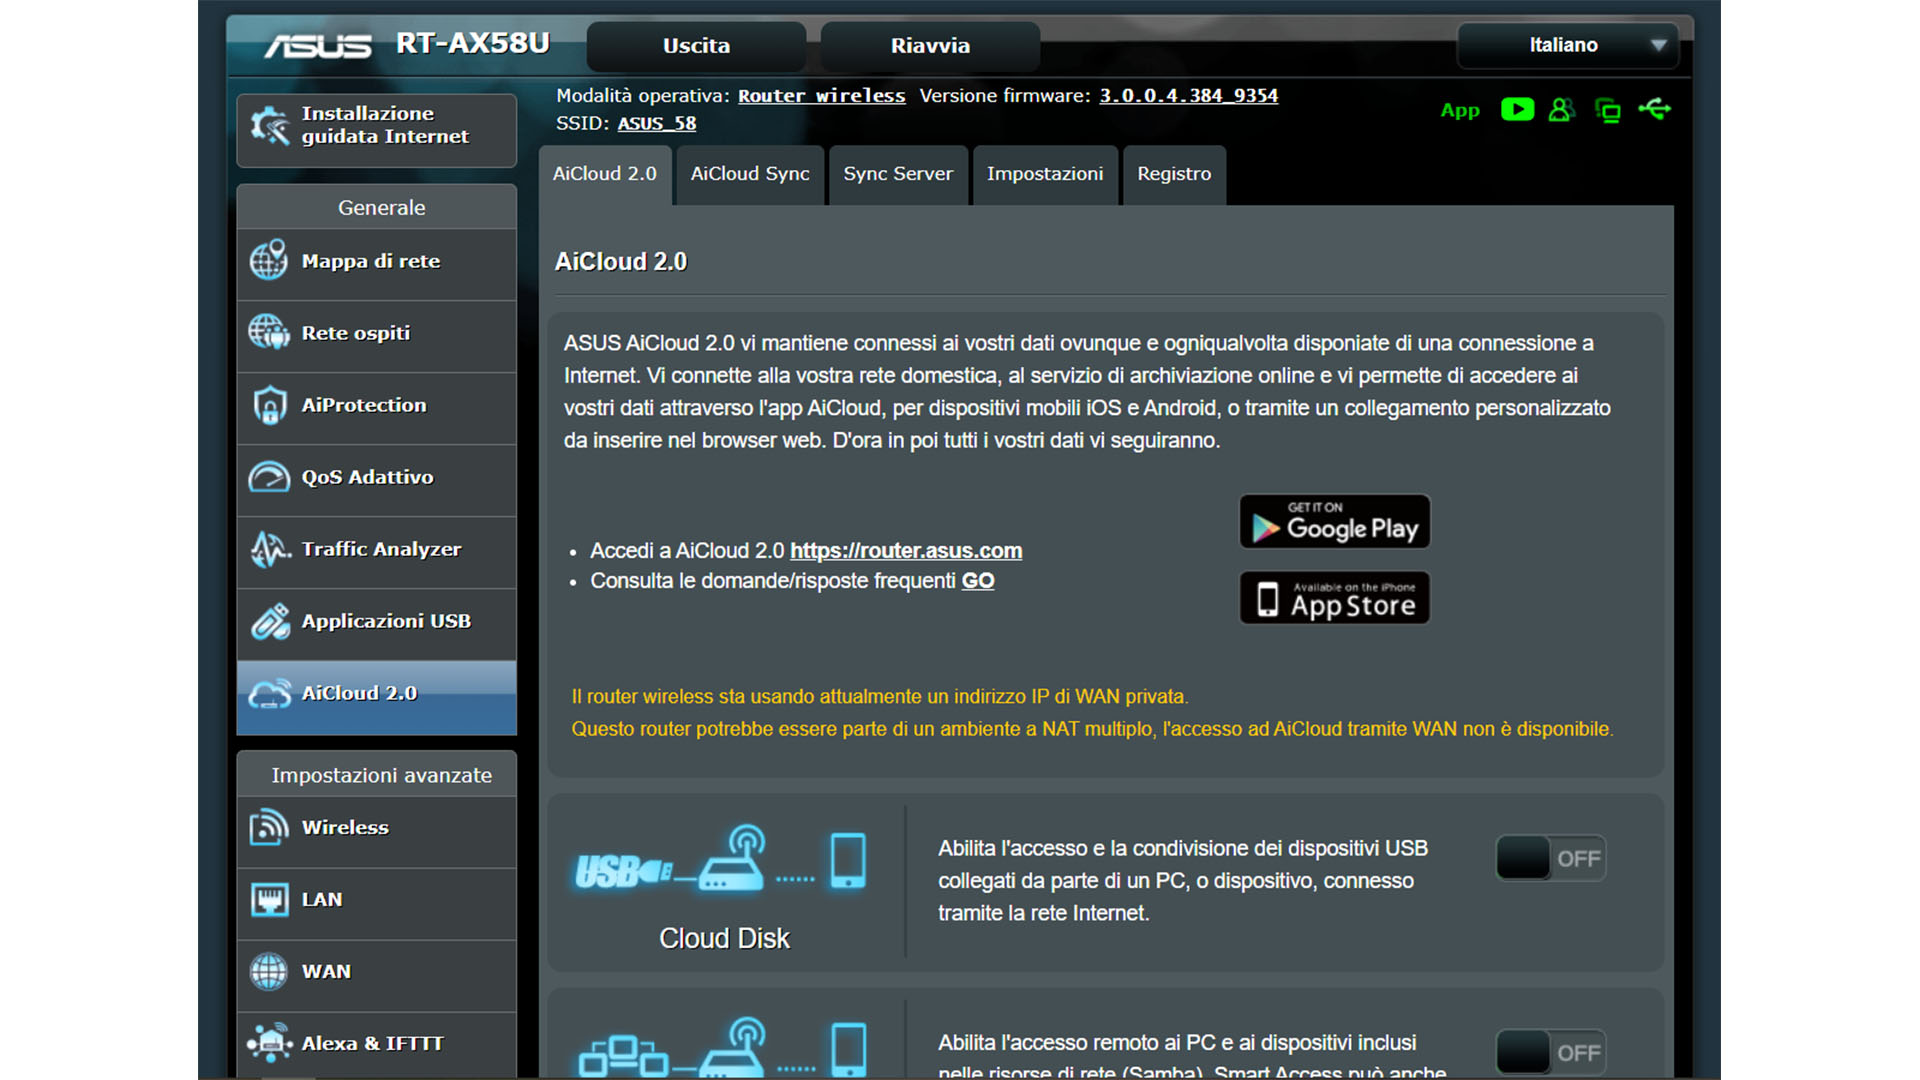
Task: Switch to the Impostazioni tab
Action: point(1045,174)
